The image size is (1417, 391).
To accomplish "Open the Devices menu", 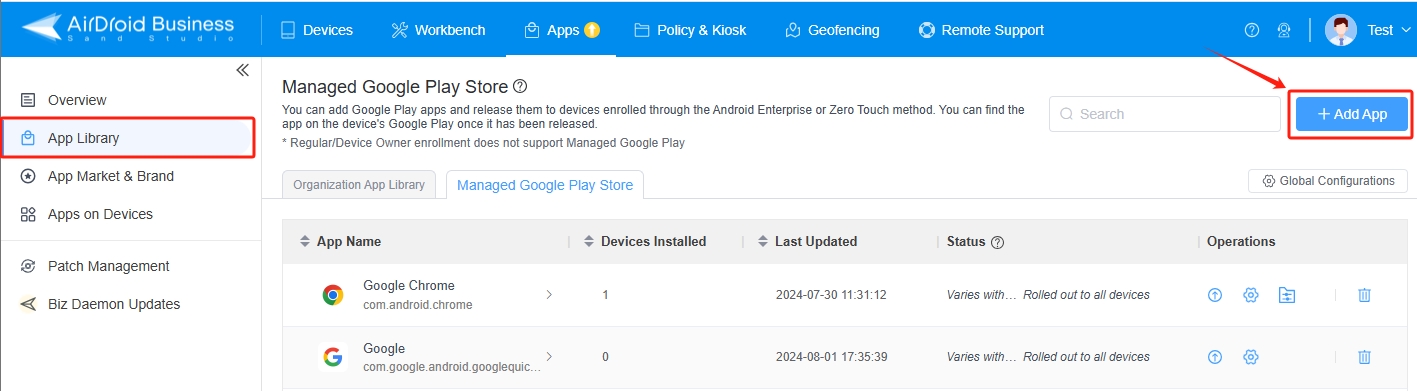I will pos(316,30).
